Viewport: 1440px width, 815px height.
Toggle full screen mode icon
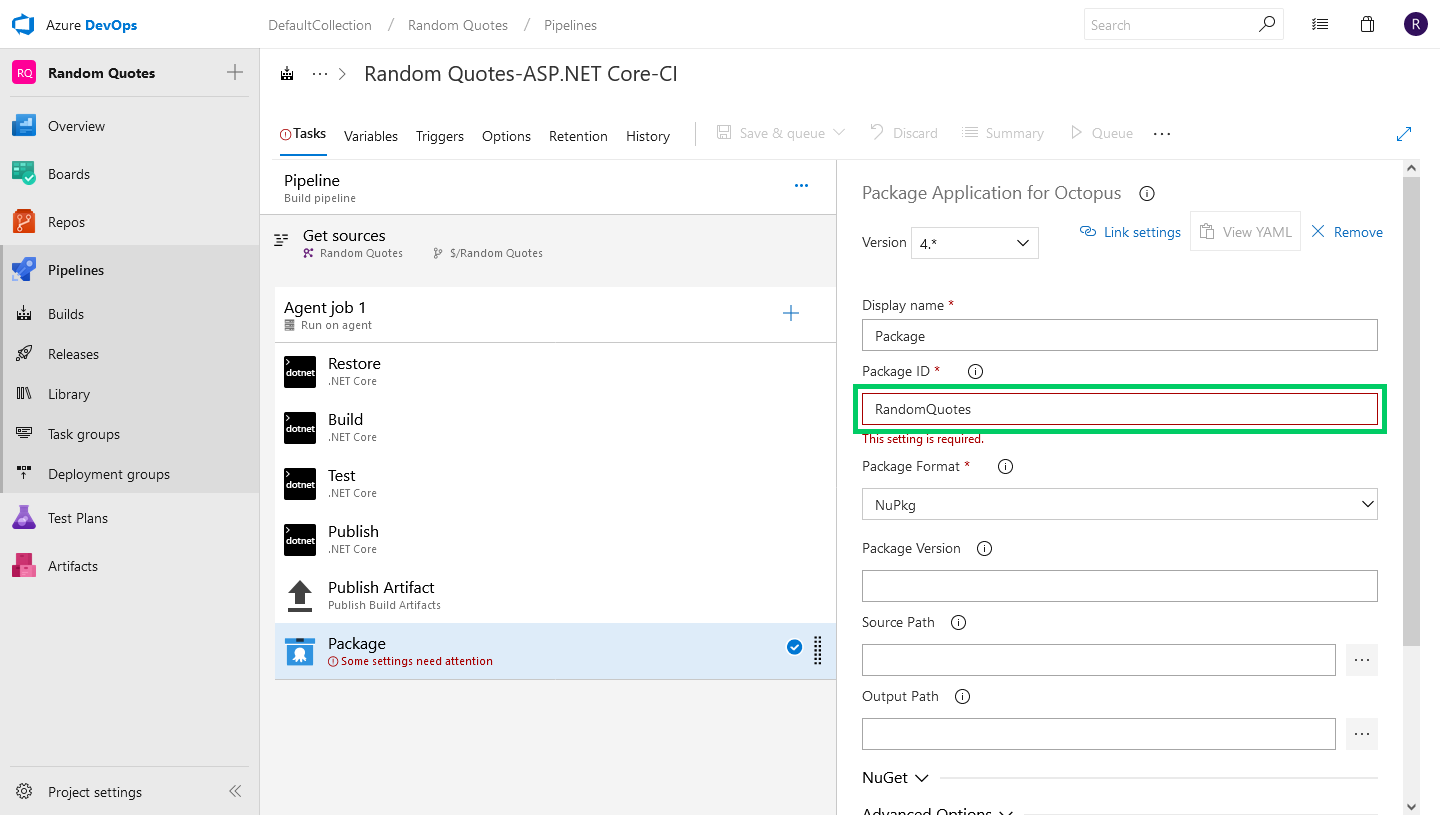click(1404, 133)
